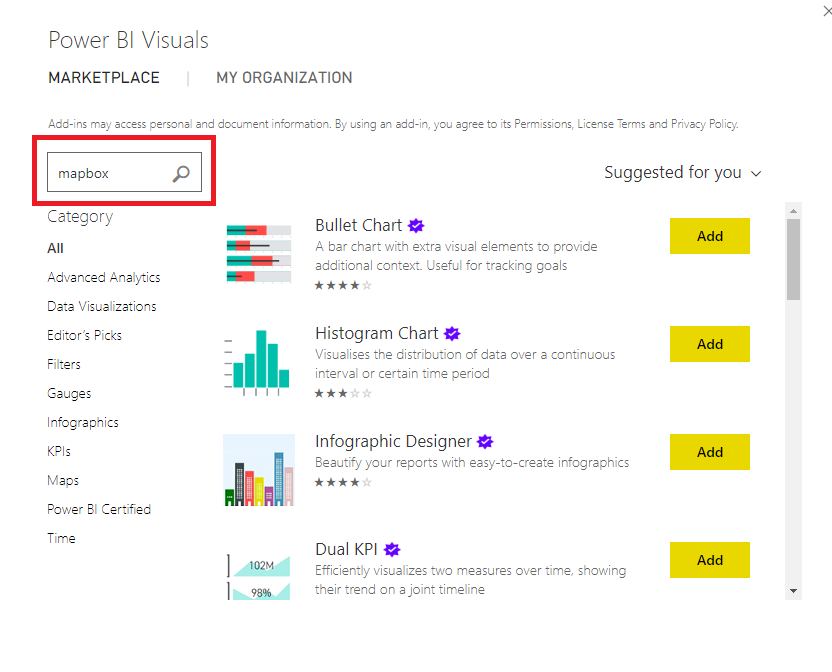The width and height of the screenshot is (832, 672).
Task: Select the Filters category
Action: pos(64,364)
